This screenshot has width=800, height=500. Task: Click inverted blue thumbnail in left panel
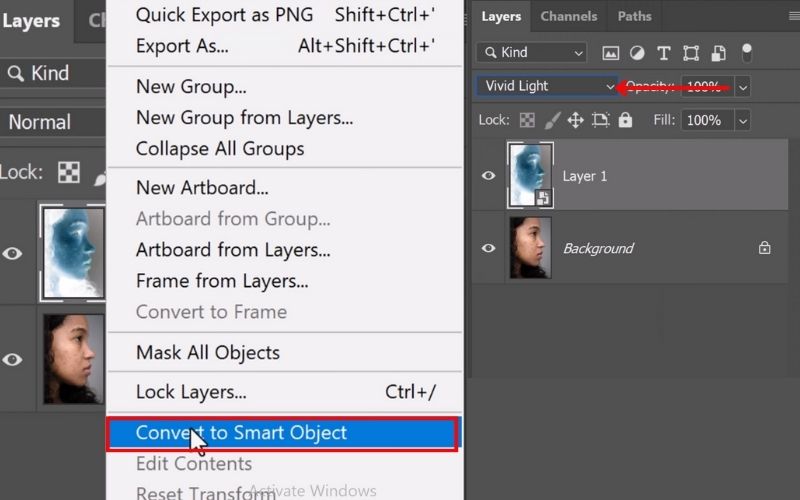click(73, 253)
